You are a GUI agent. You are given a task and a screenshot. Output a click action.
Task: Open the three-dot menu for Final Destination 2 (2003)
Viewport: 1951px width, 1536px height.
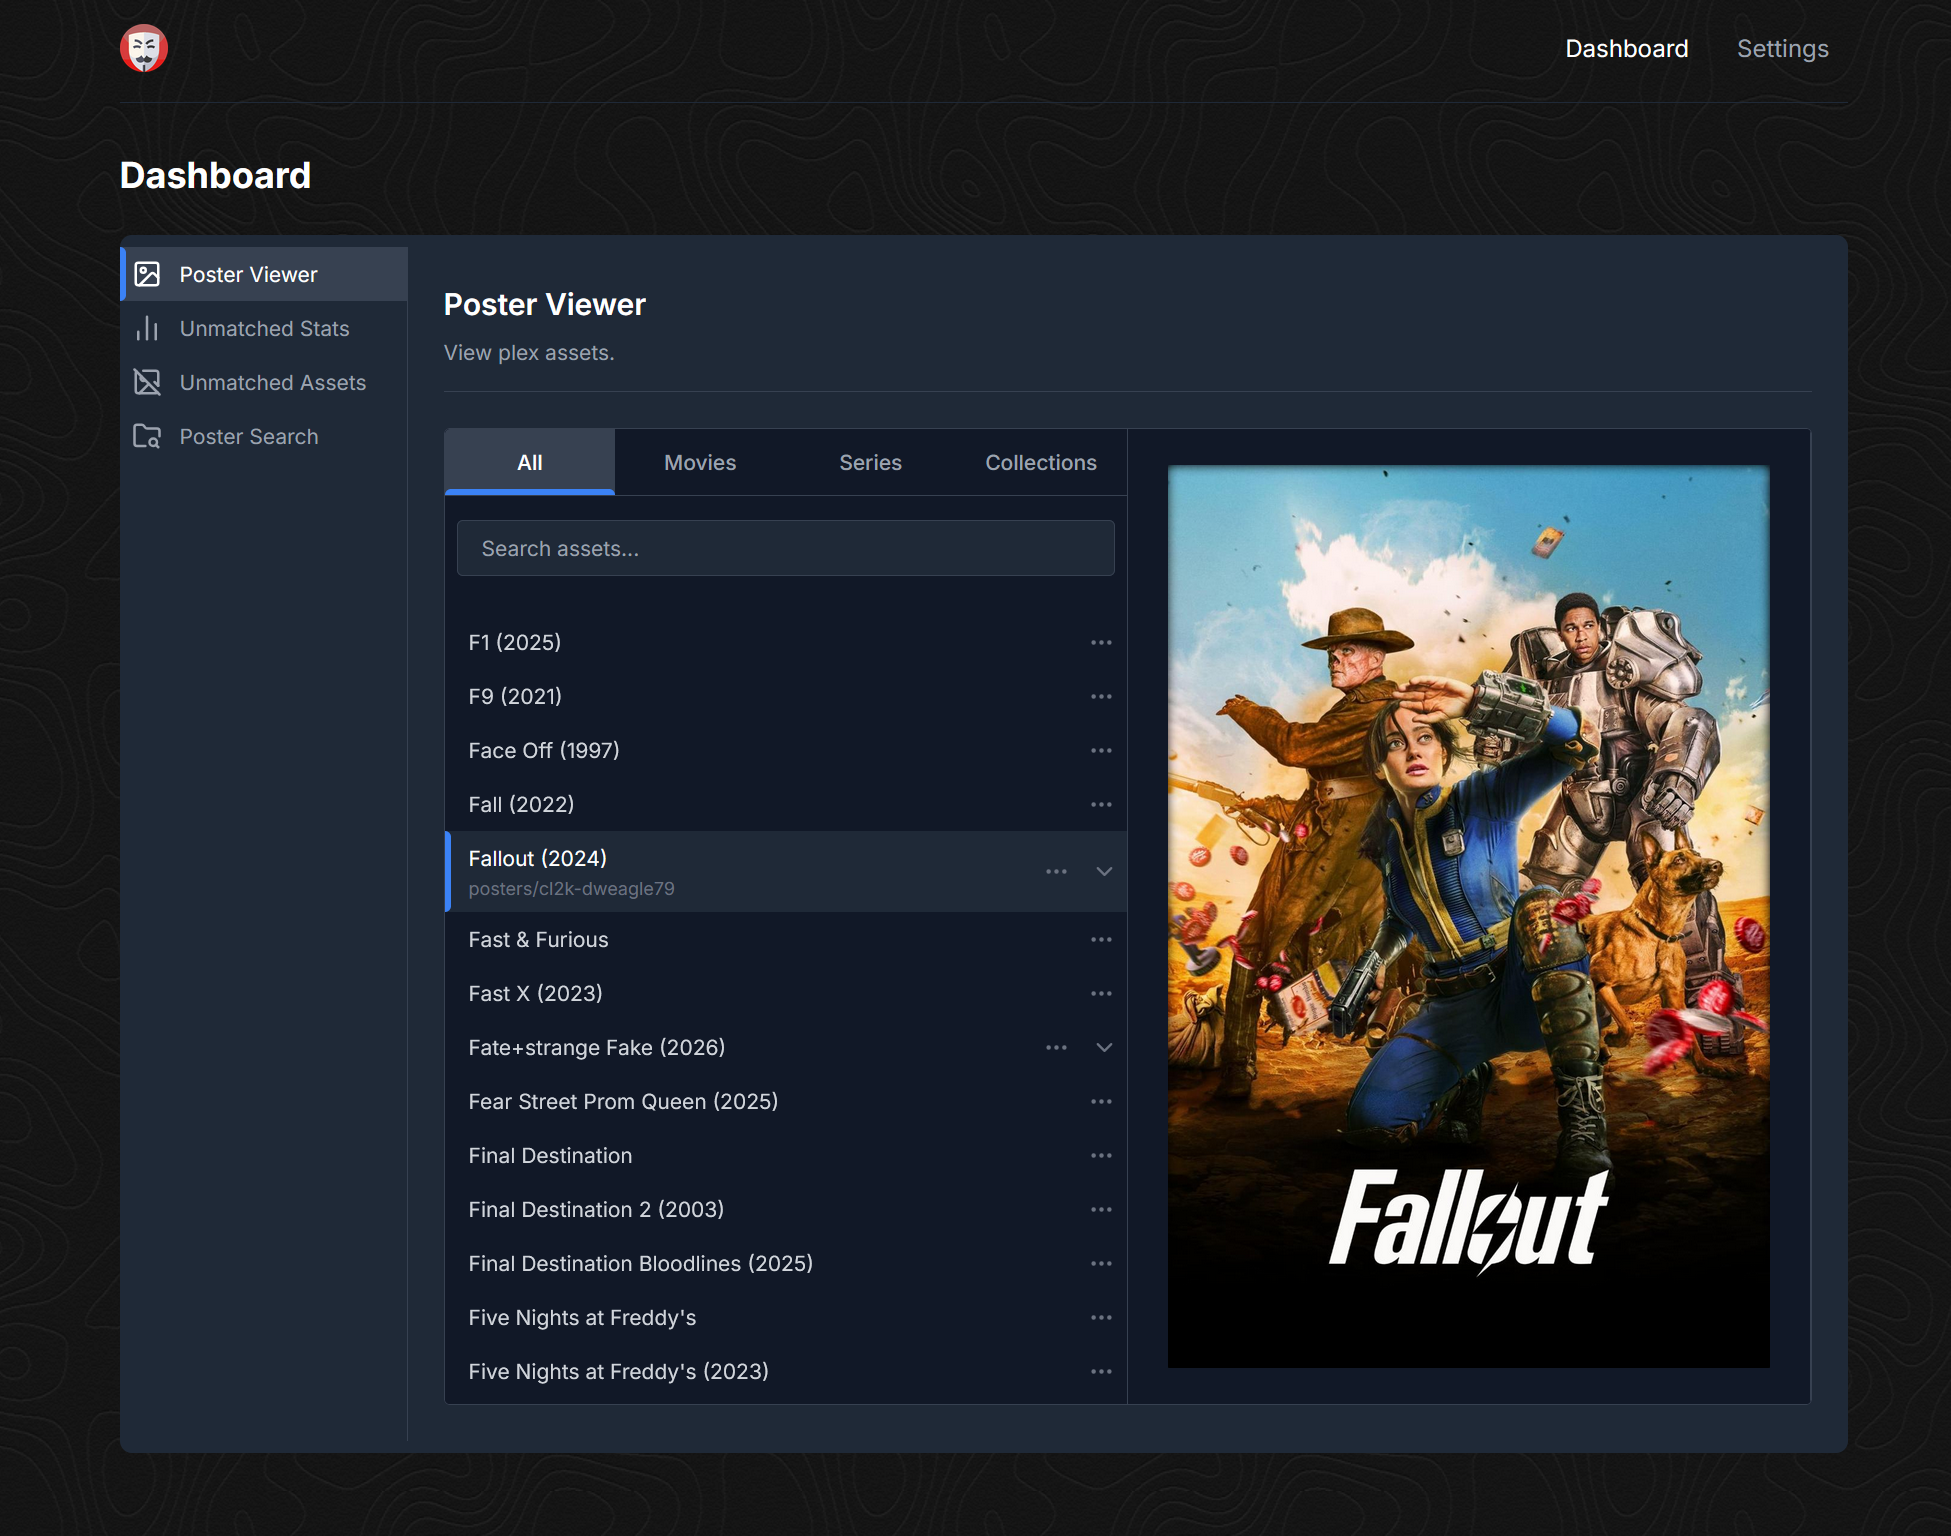(x=1101, y=1209)
